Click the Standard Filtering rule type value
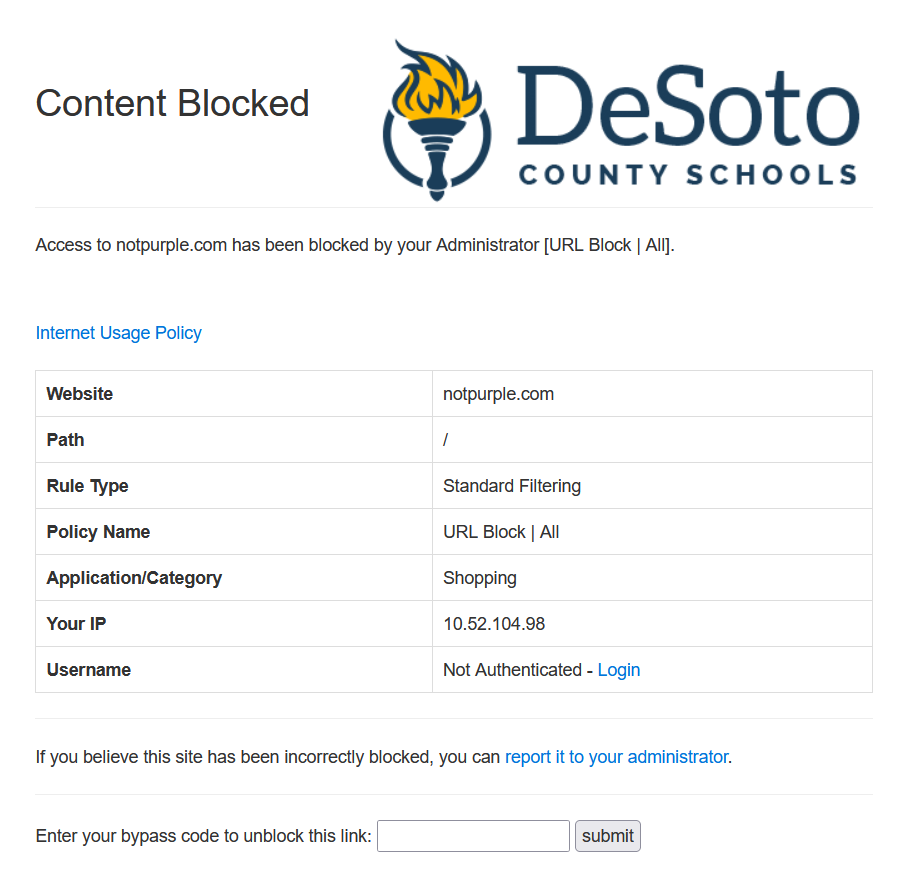This screenshot has height=886, width=897. click(x=511, y=486)
